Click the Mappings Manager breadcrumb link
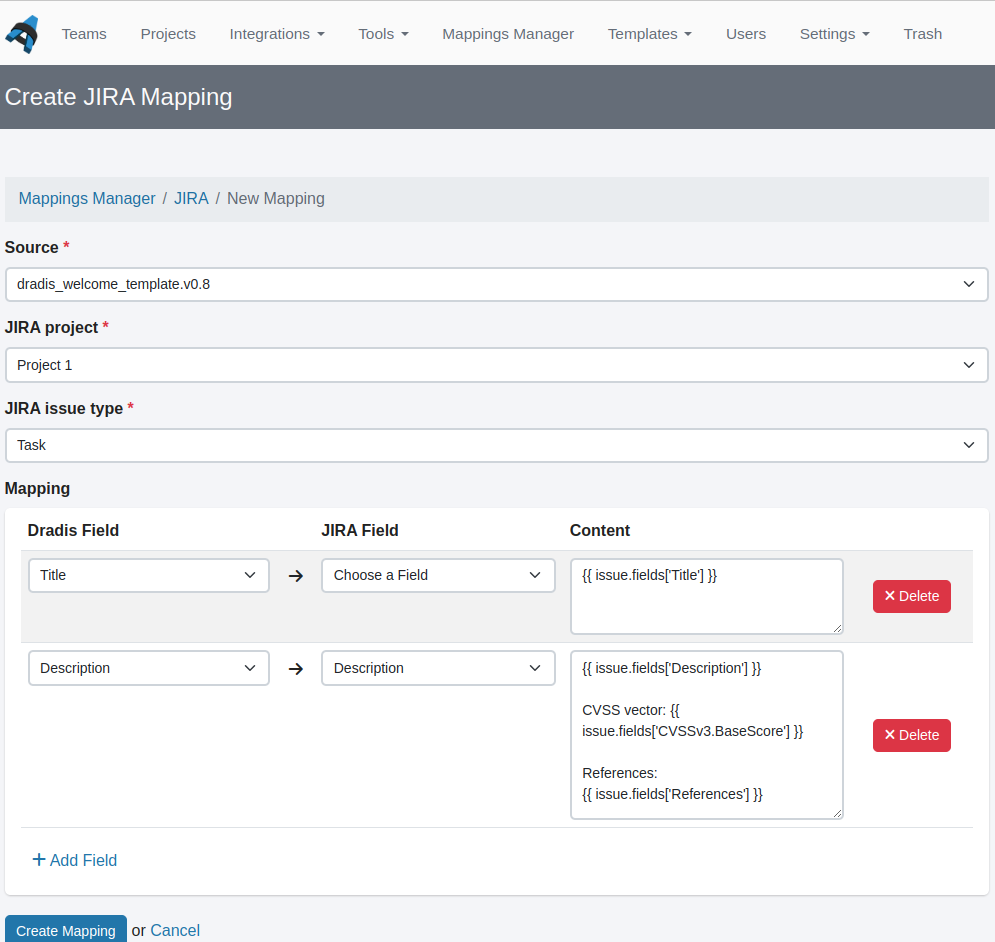Viewport: 995px width, 942px height. coord(86,198)
